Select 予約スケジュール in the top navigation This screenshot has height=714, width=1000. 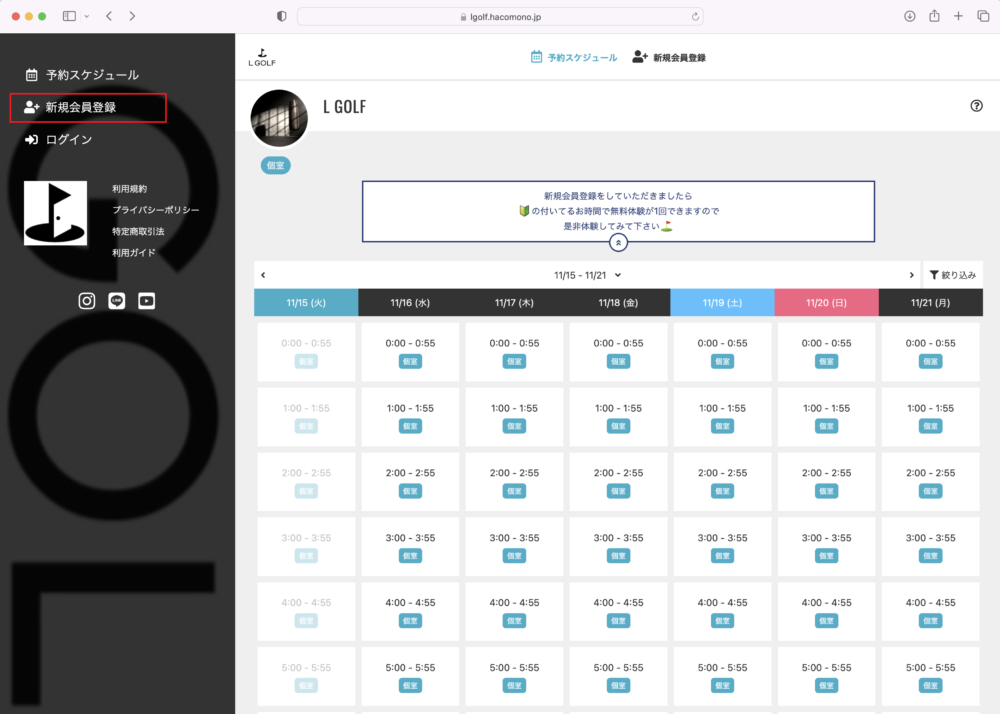pyautogui.click(x=574, y=58)
